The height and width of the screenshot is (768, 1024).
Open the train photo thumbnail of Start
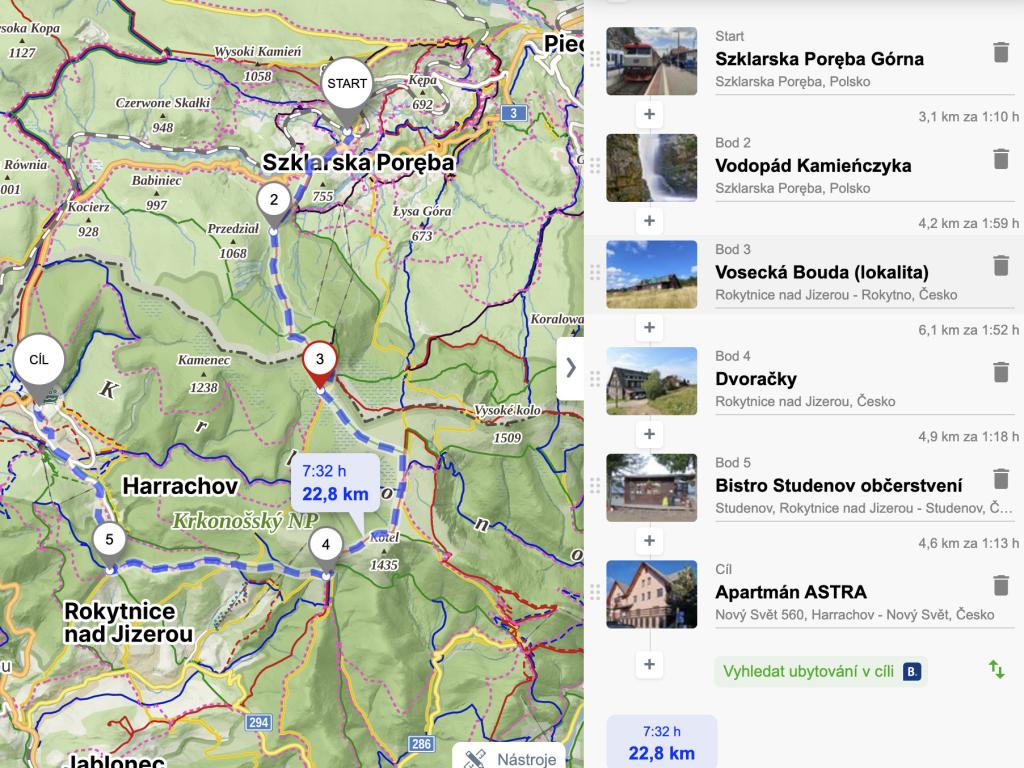[651, 61]
